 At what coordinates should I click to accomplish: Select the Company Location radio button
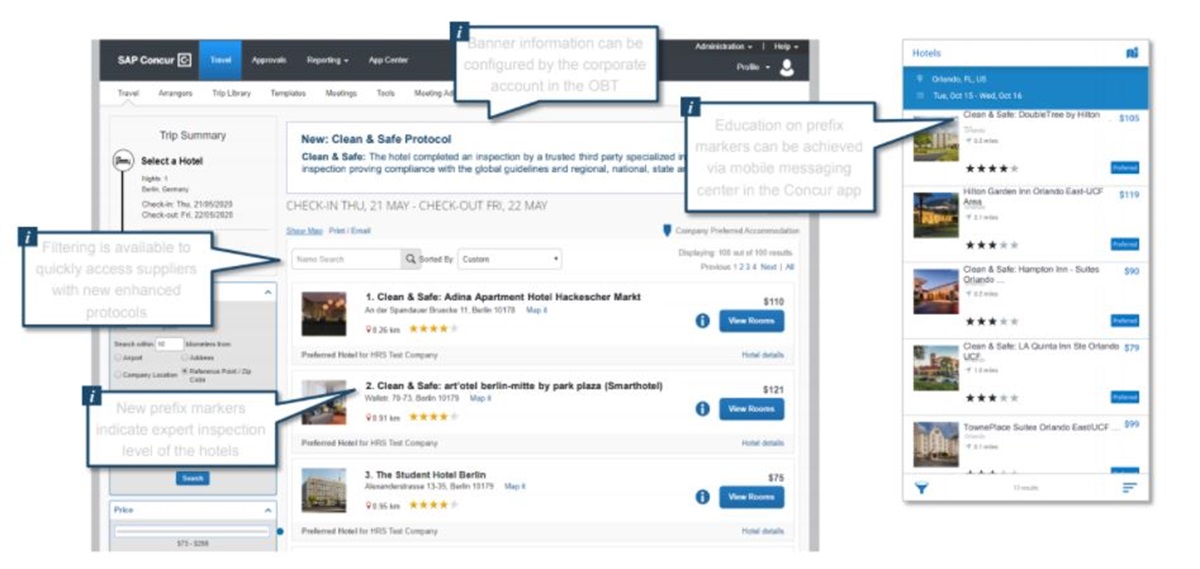pos(119,374)
